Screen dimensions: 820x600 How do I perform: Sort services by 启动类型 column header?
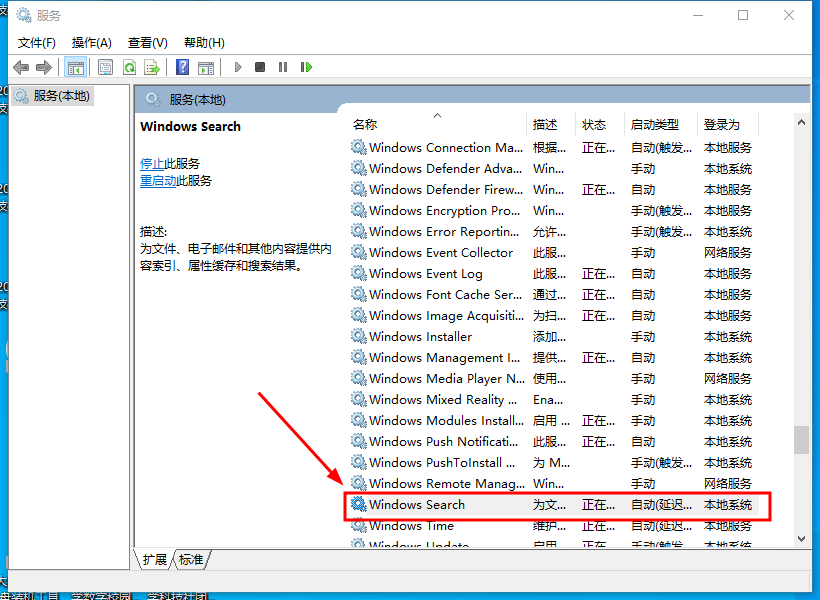click(x=655, y=125)
